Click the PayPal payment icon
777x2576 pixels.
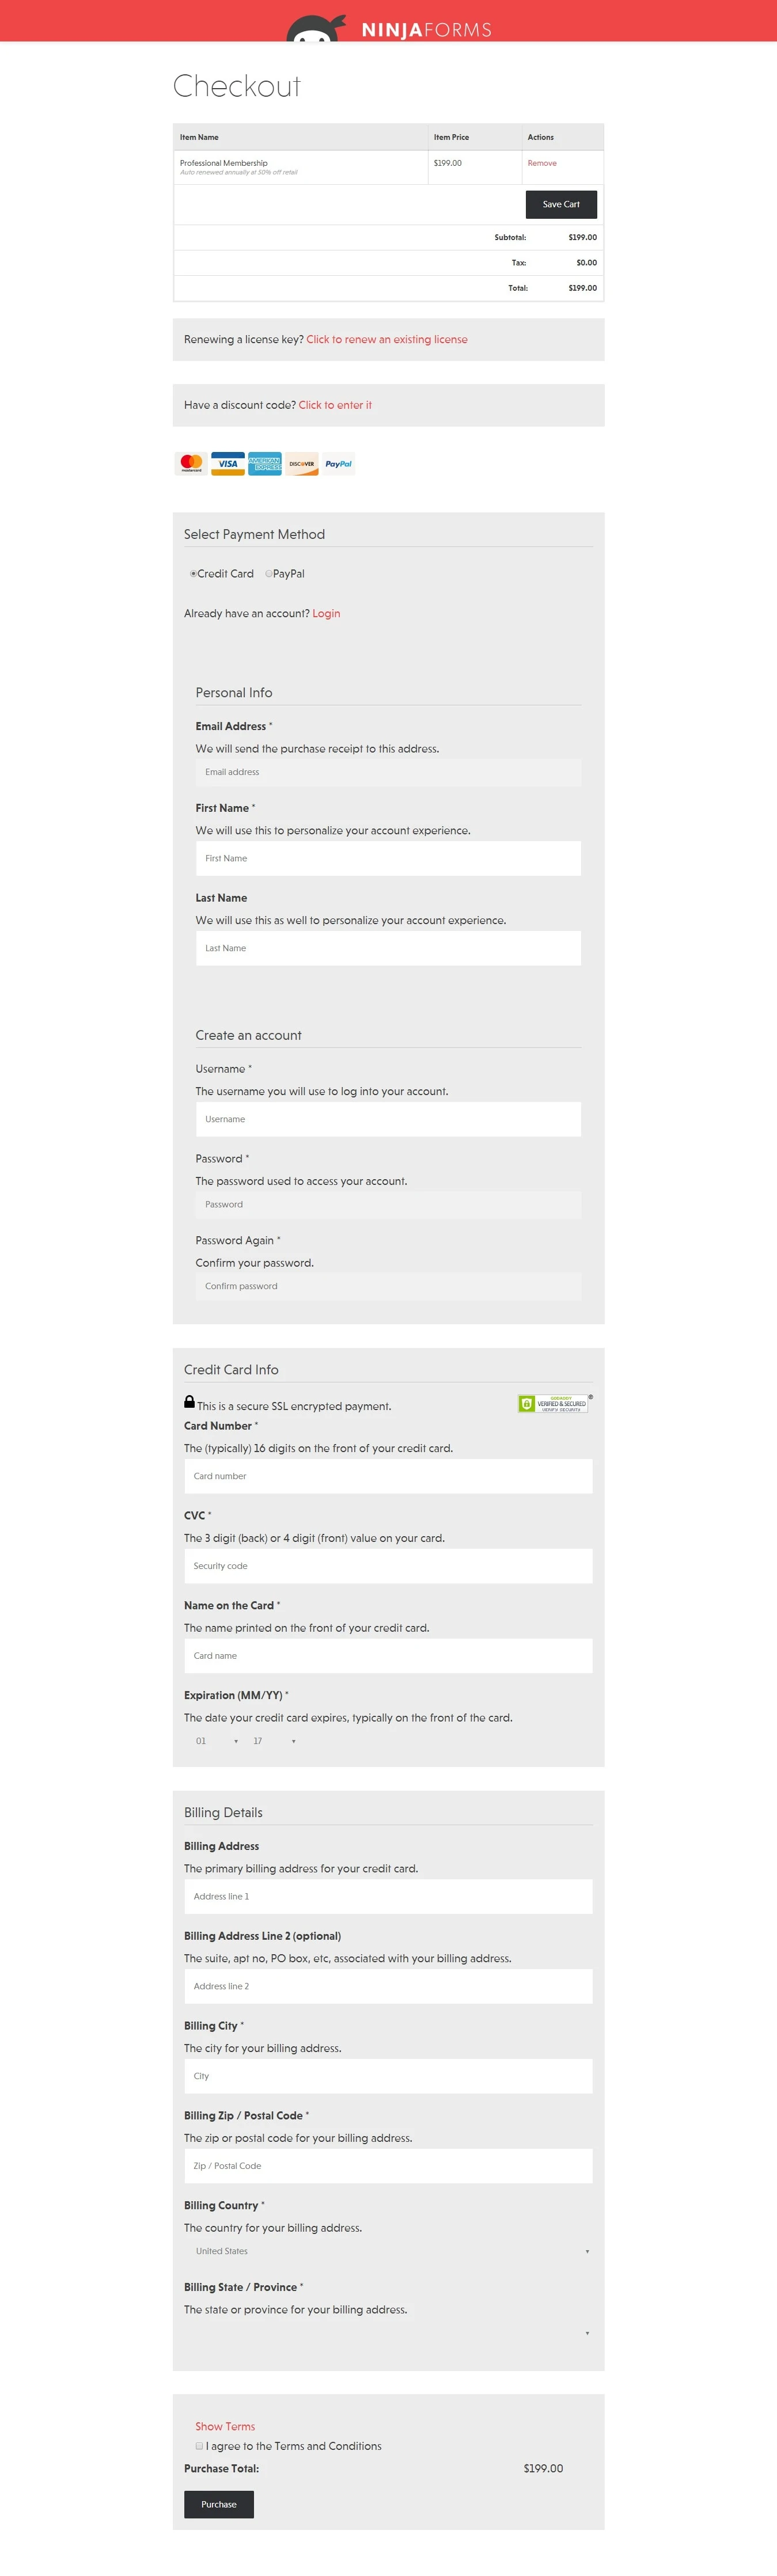(339, 464)
